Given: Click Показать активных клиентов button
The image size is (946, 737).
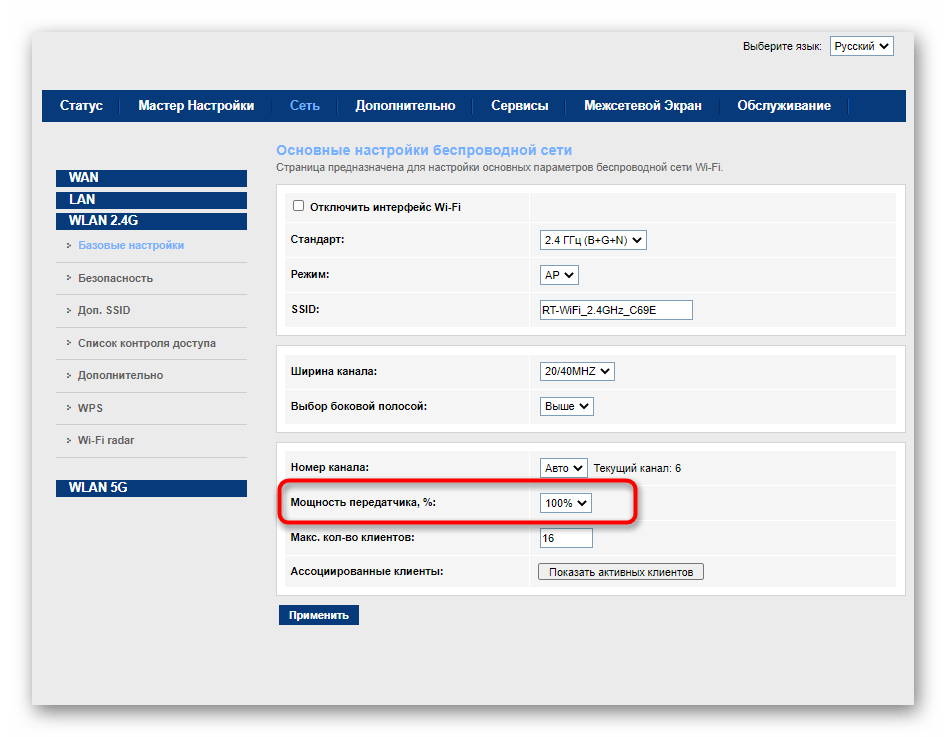Looking at the screenshot, I should coord(620,572).
